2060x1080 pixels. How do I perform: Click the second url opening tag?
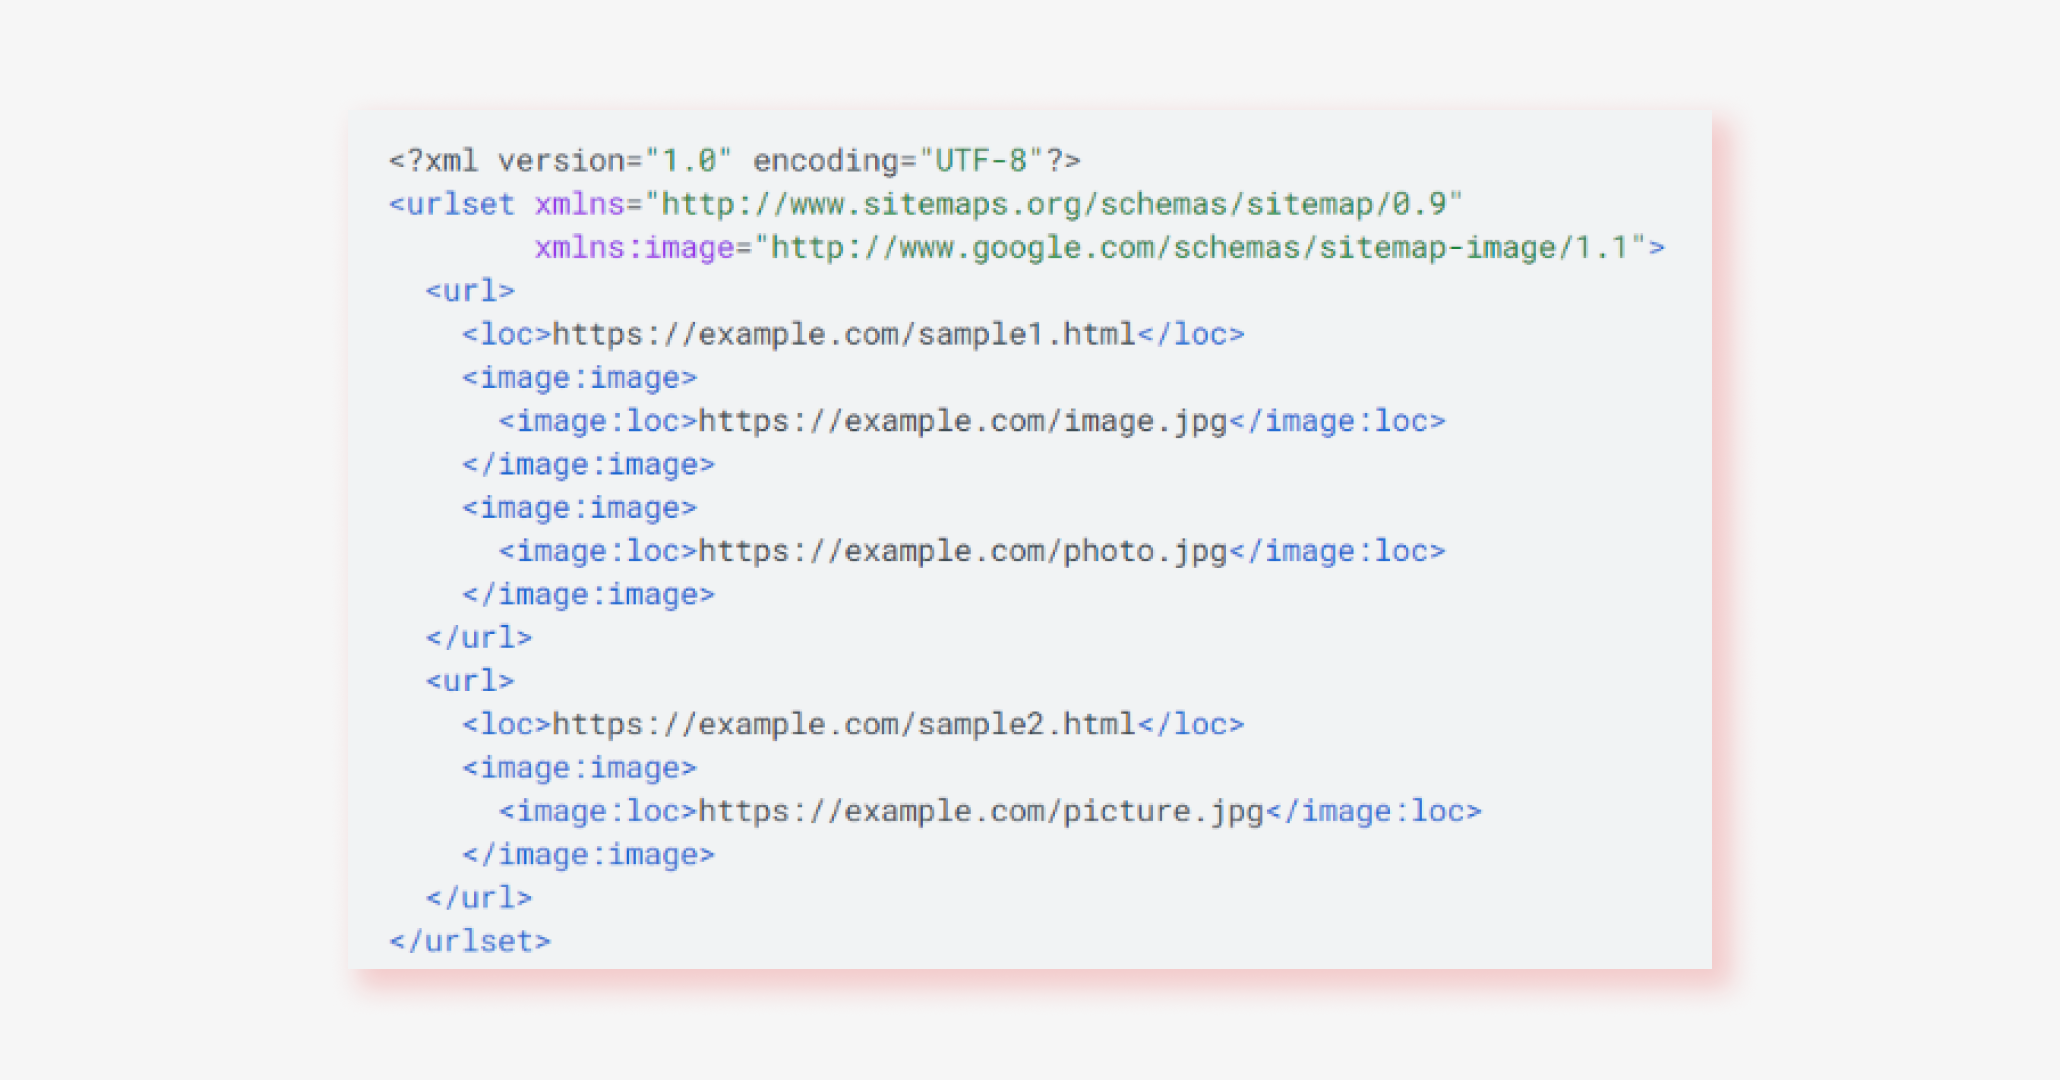[468, 680]
